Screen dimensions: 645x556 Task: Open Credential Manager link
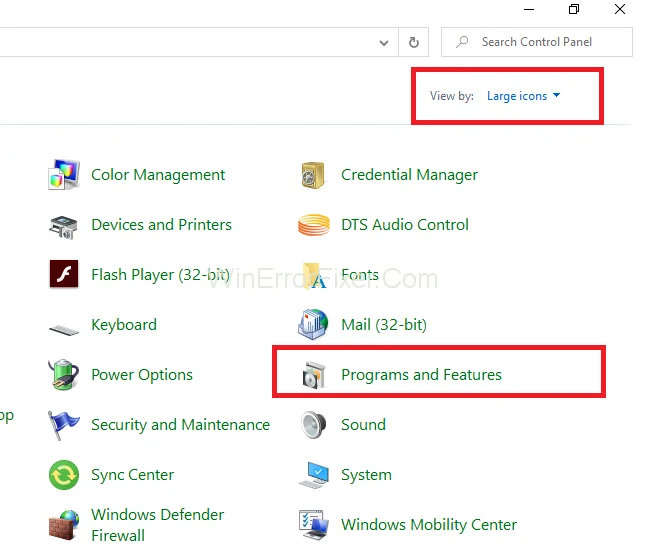pos(409,175)
